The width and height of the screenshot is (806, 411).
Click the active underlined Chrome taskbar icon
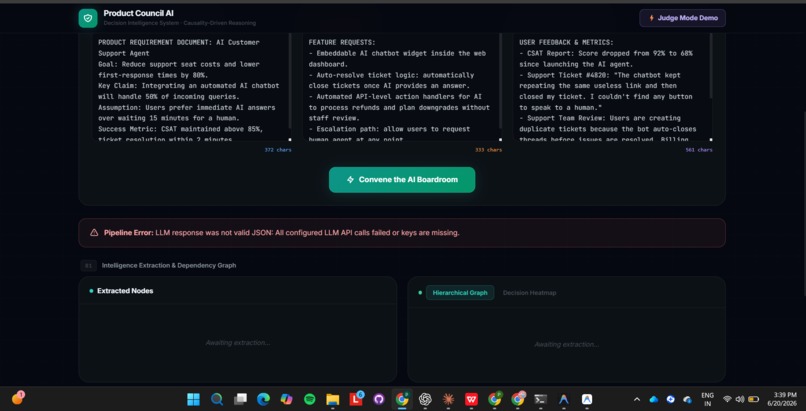[402, 399]
